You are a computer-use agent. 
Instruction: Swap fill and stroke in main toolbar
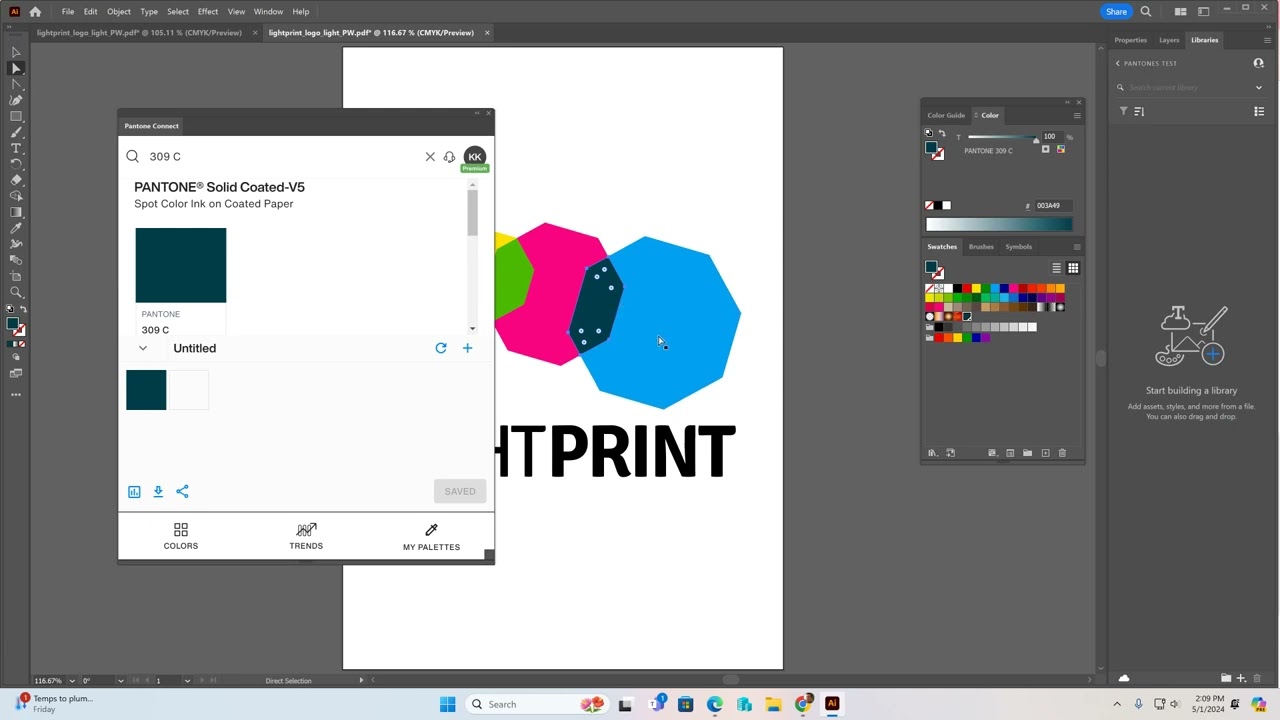pos(24,310)
